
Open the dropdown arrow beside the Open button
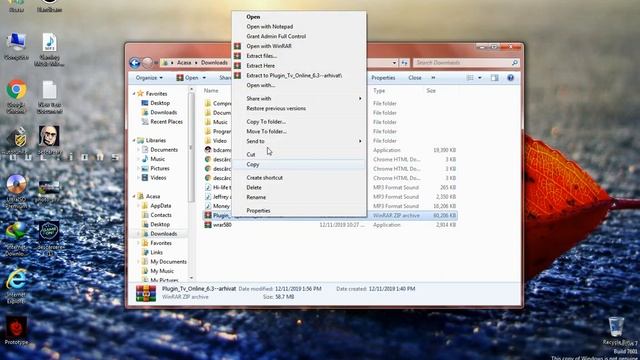204,78
